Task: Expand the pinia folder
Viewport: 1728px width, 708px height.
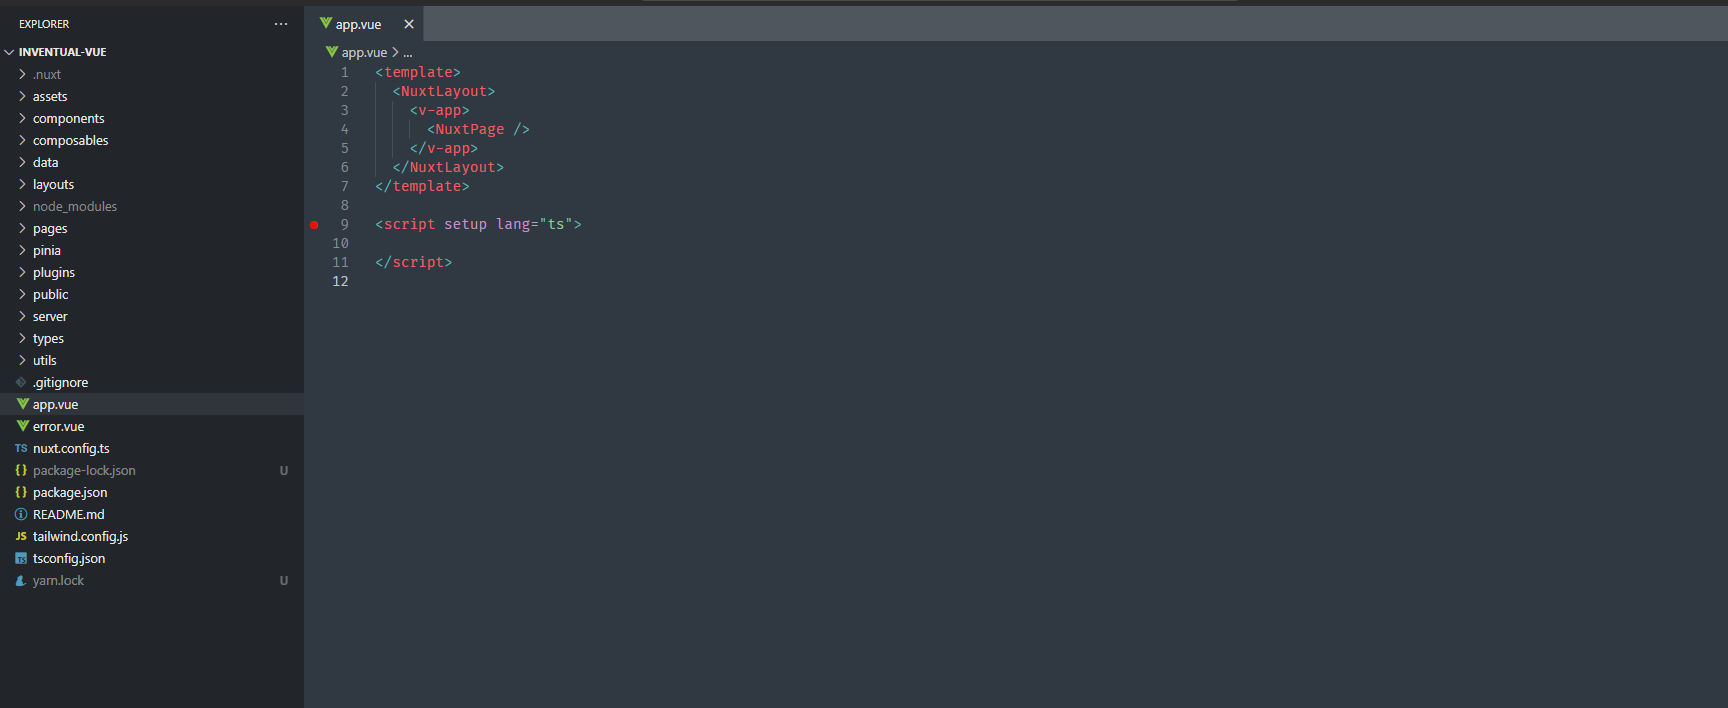Action: pos(22,250)
